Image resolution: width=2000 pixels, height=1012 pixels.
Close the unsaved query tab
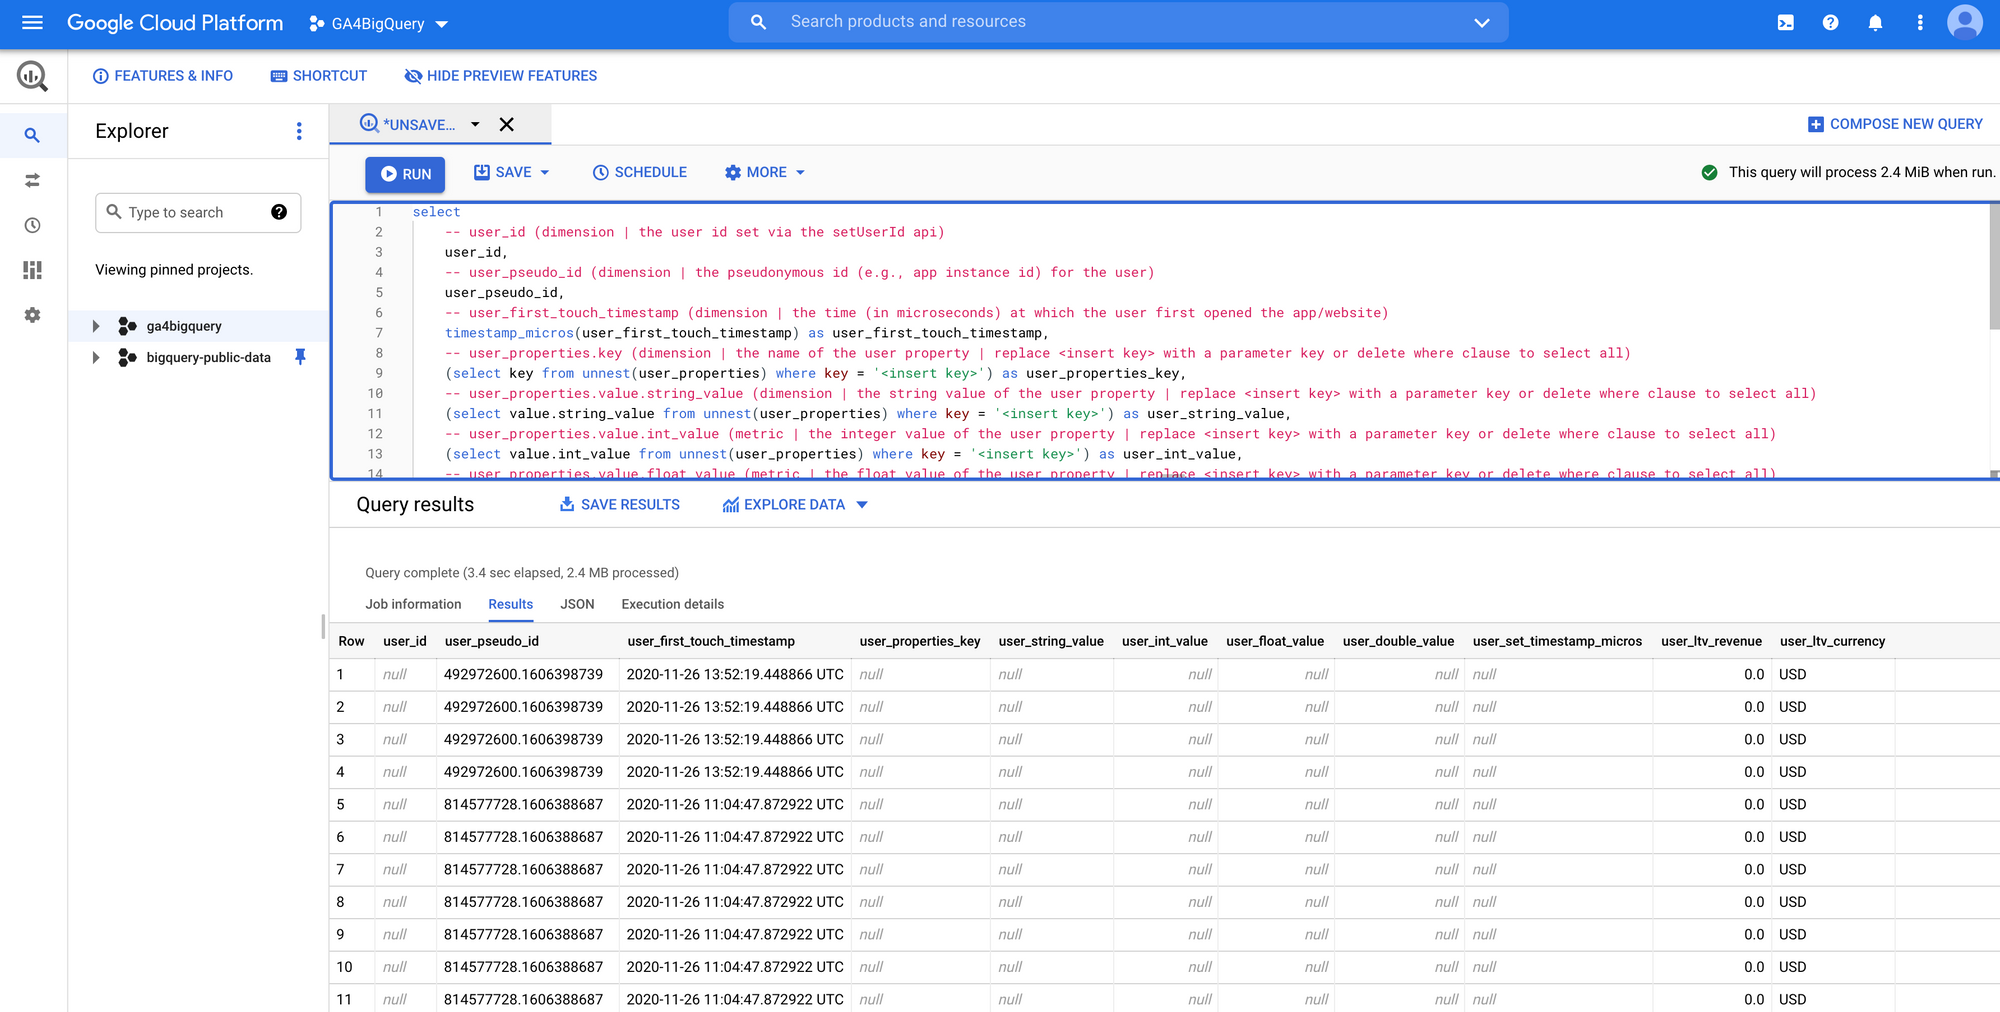coord(507,124)
